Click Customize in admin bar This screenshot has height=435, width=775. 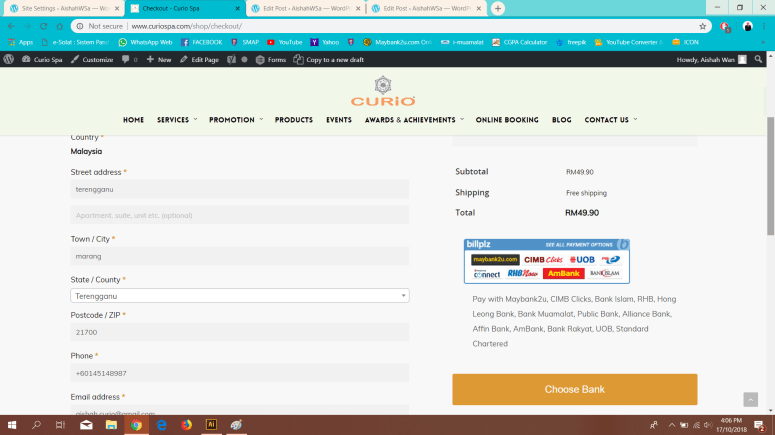pyautogui.click(x=92, y=59)
